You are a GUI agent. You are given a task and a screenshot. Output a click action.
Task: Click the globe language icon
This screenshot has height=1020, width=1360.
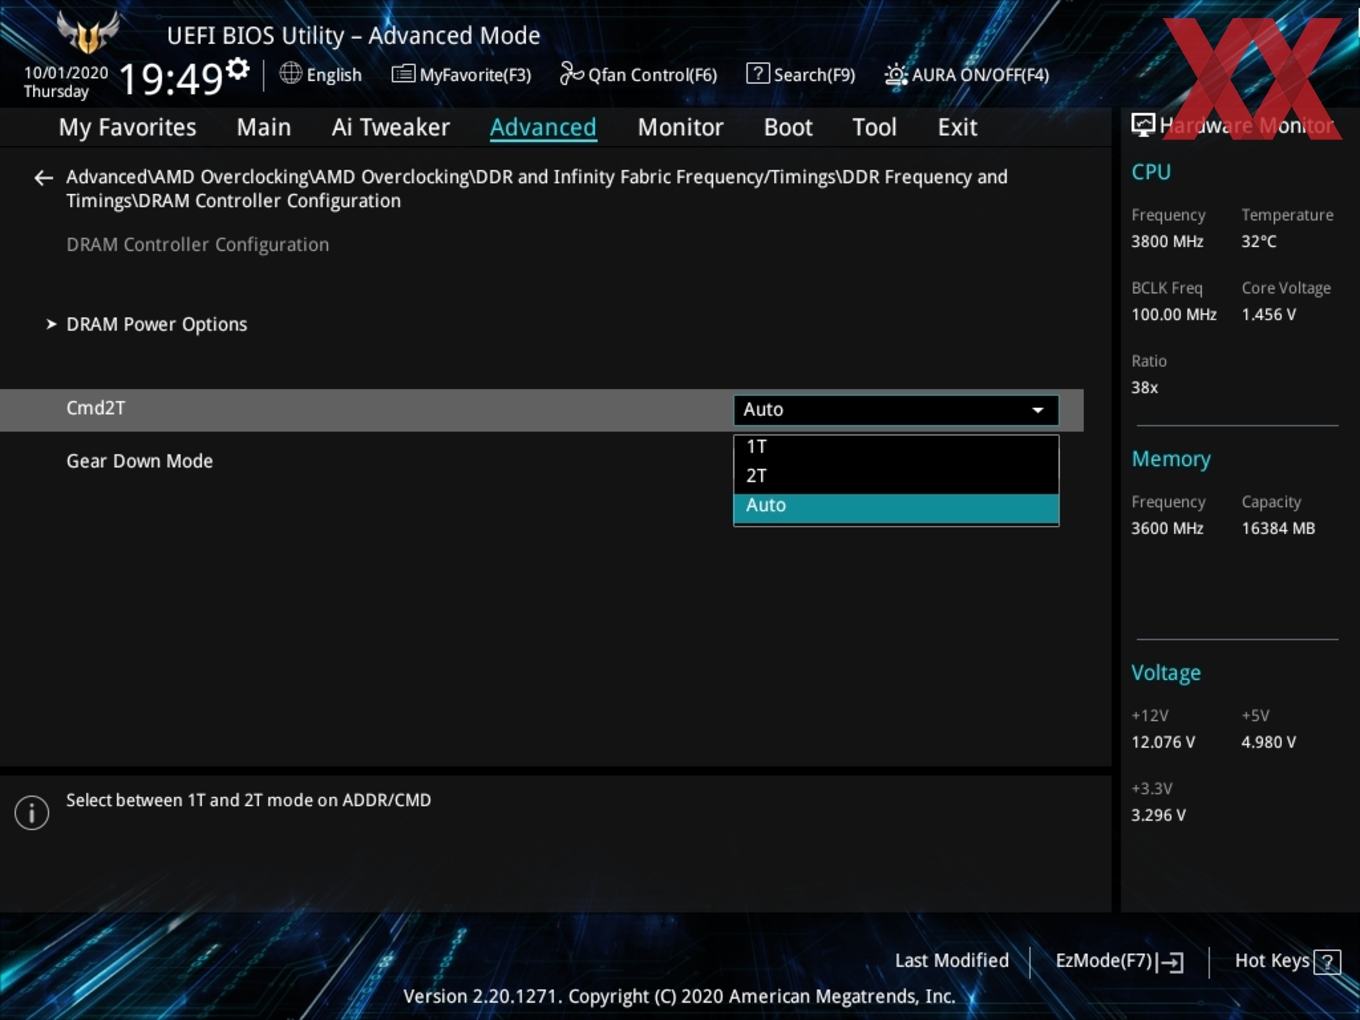(x=290, y=73)
